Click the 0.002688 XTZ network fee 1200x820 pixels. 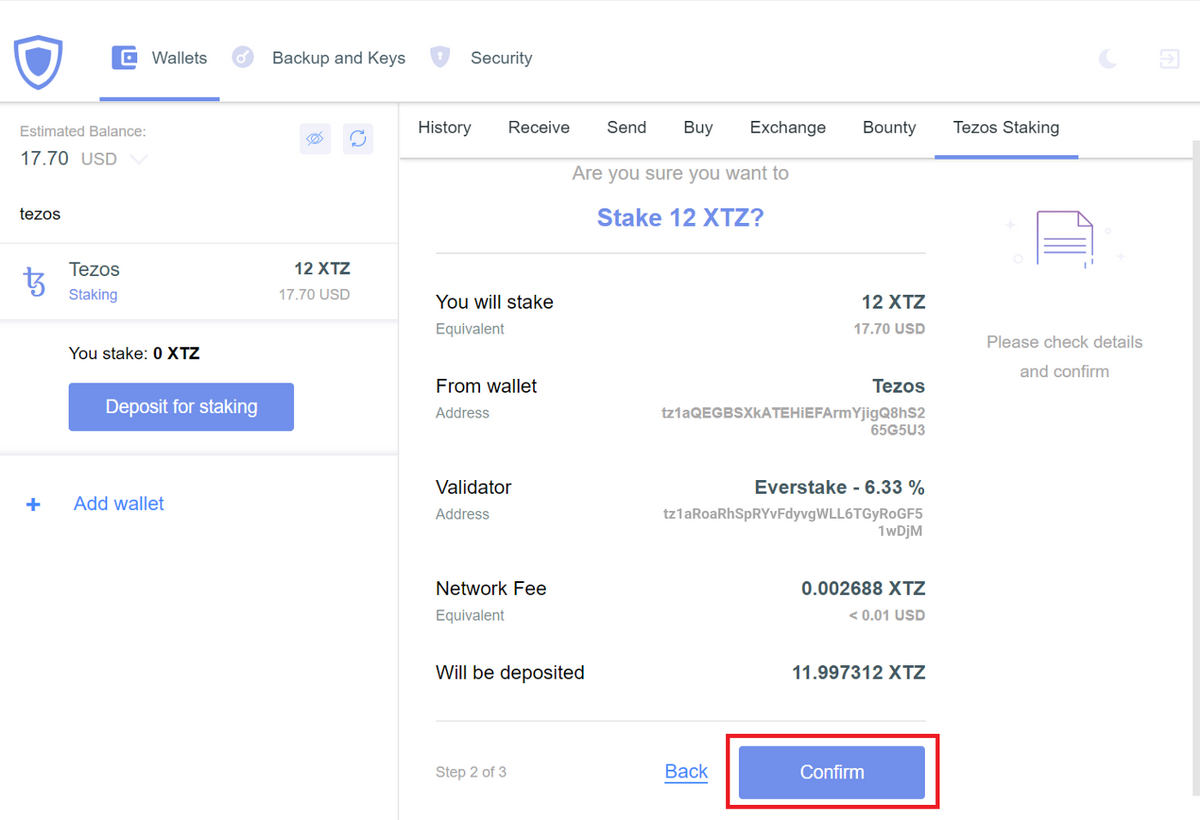pyautogui.click(x=863, y=589)
